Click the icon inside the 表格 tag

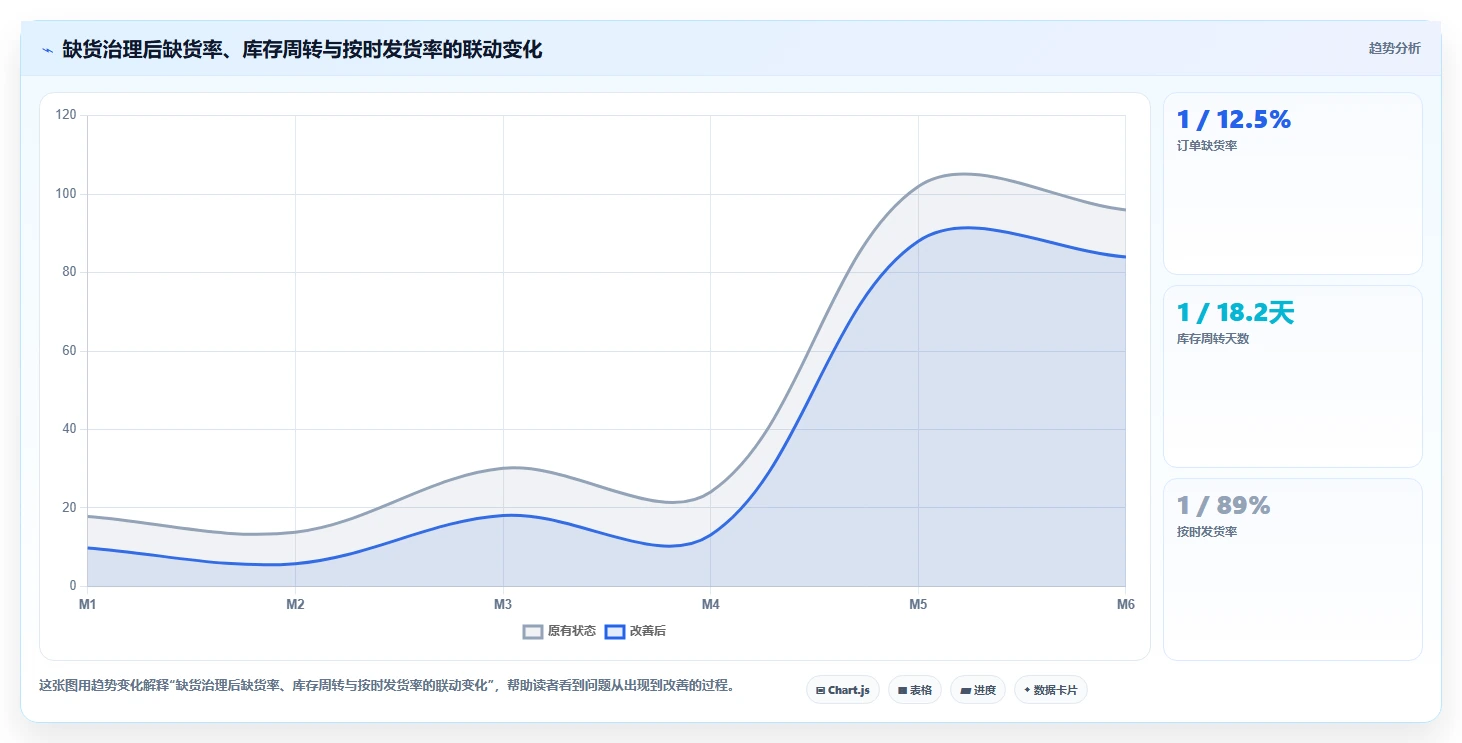click(902, 690)
